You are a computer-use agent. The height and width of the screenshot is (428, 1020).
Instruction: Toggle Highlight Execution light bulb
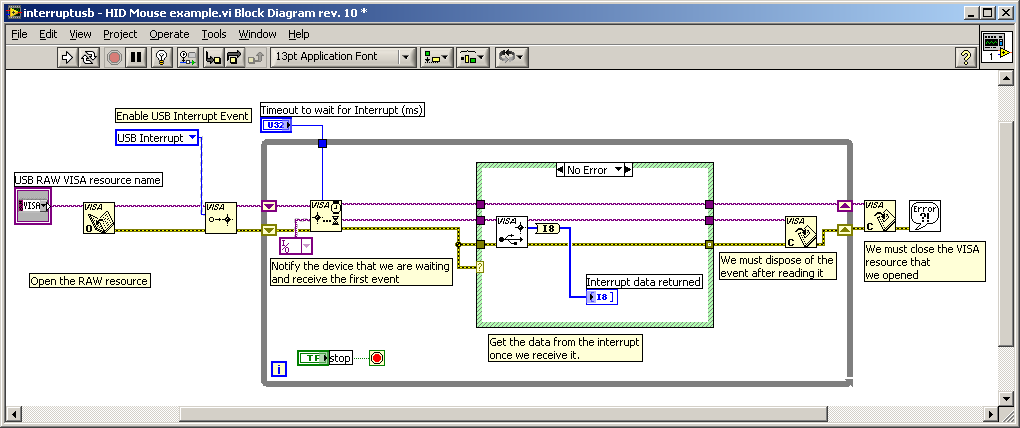pyautogui.click(x=162, y=57)
